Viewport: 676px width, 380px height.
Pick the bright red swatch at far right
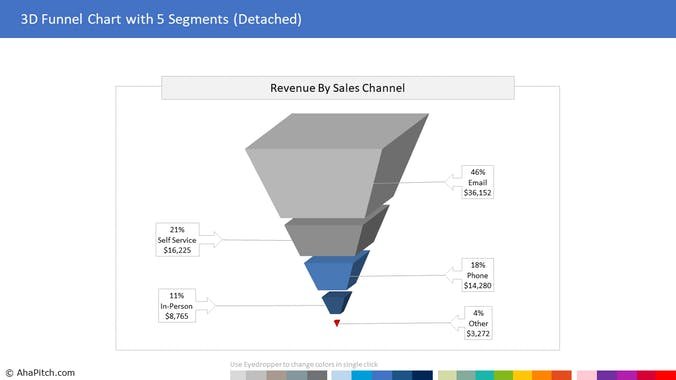tap(666, 375)
